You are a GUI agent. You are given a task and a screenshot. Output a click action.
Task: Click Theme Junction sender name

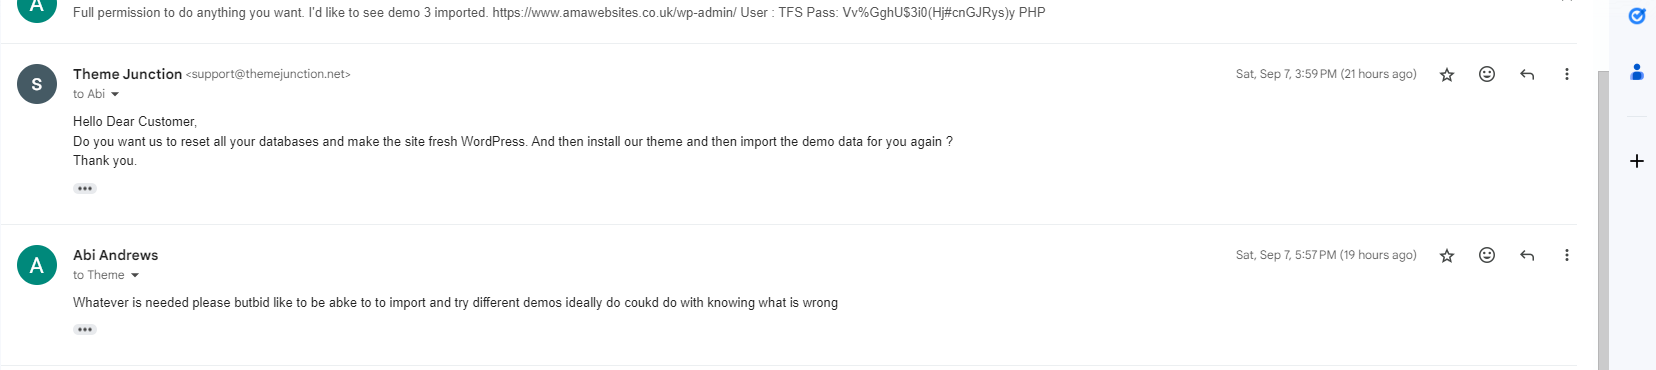[127, 74]
